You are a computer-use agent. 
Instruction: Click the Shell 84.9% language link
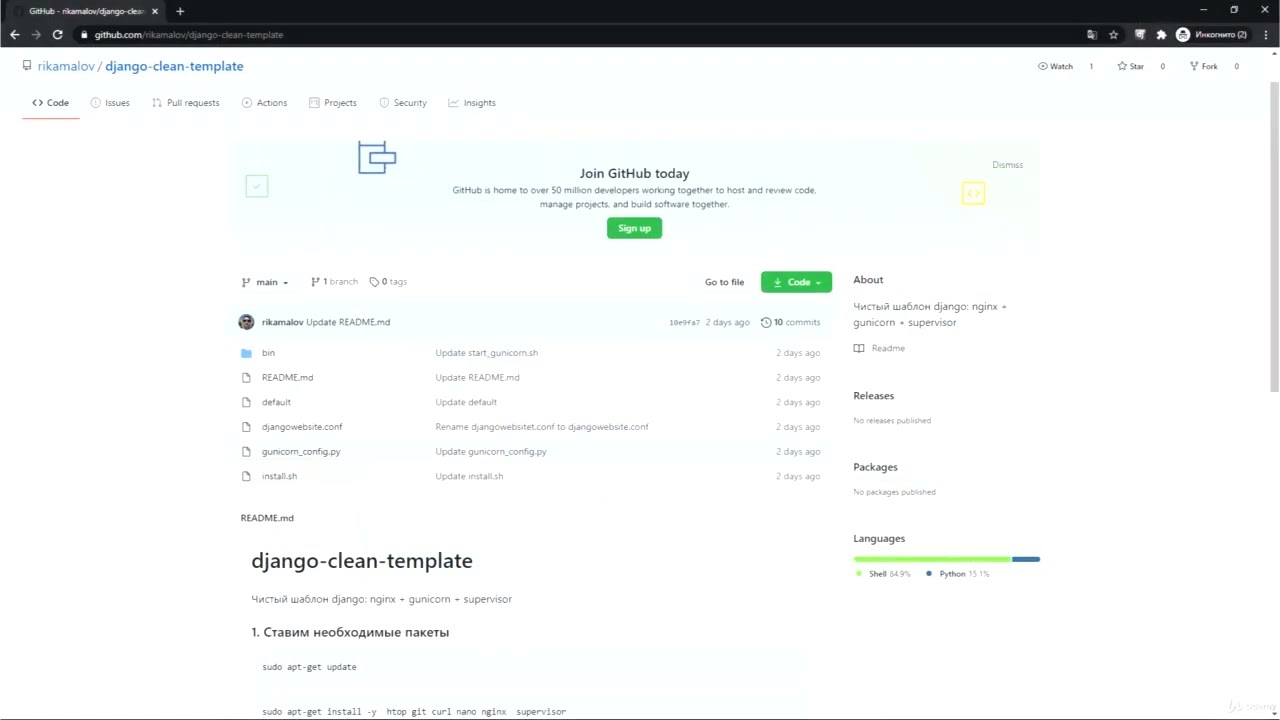883,574
